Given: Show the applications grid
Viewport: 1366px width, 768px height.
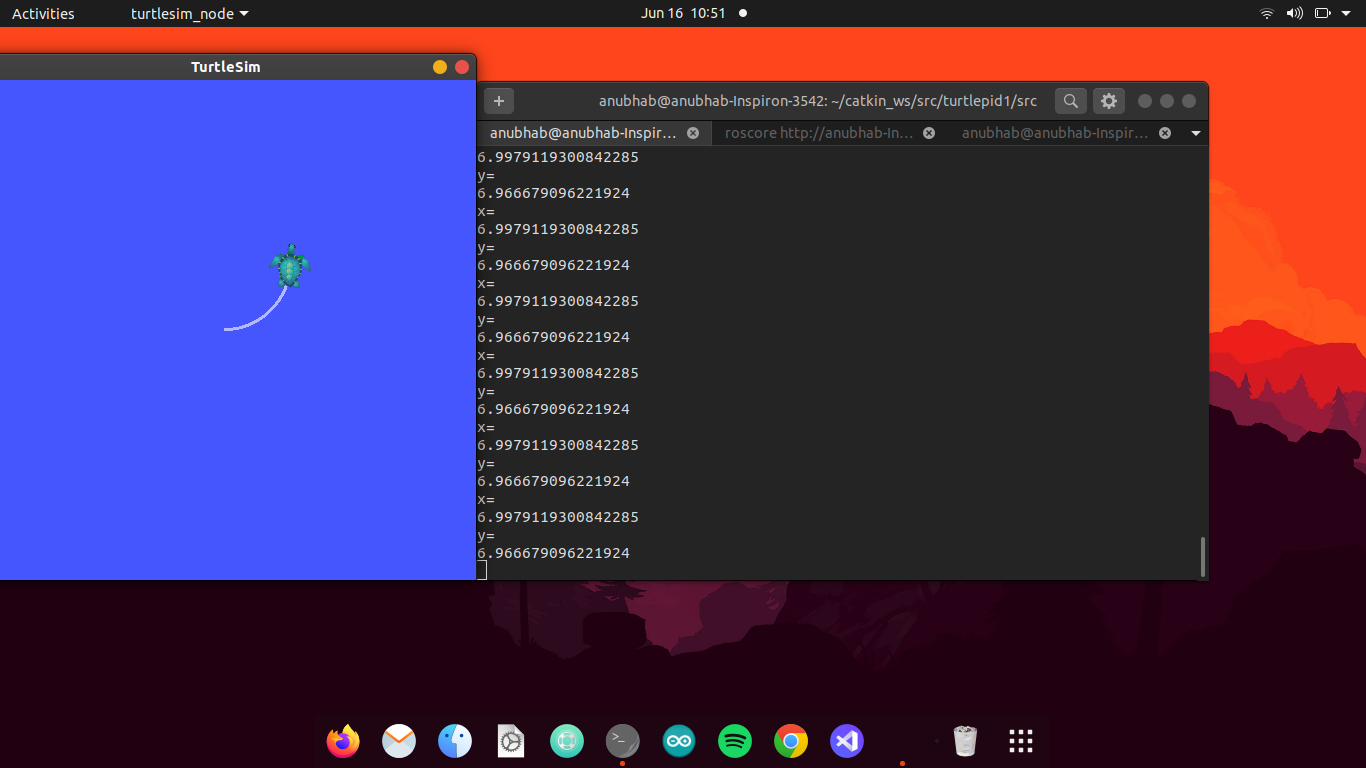Looking at the screenshot, I should coord(1019,741).
